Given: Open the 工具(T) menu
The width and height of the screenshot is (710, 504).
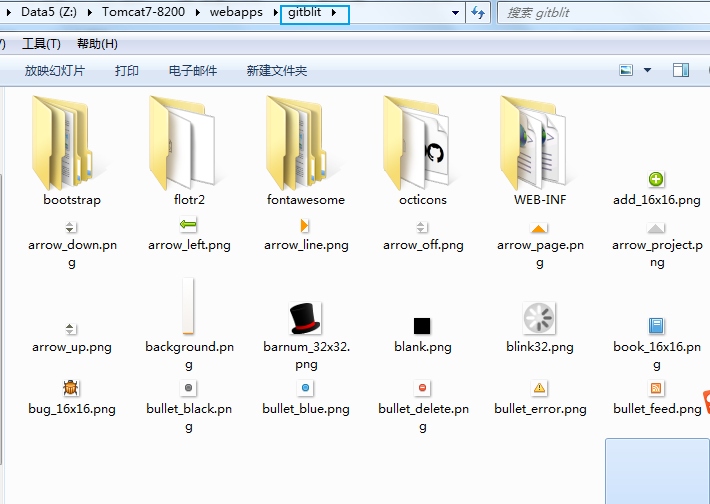Looking at the screenshot, I should click(x=41, y=43).
